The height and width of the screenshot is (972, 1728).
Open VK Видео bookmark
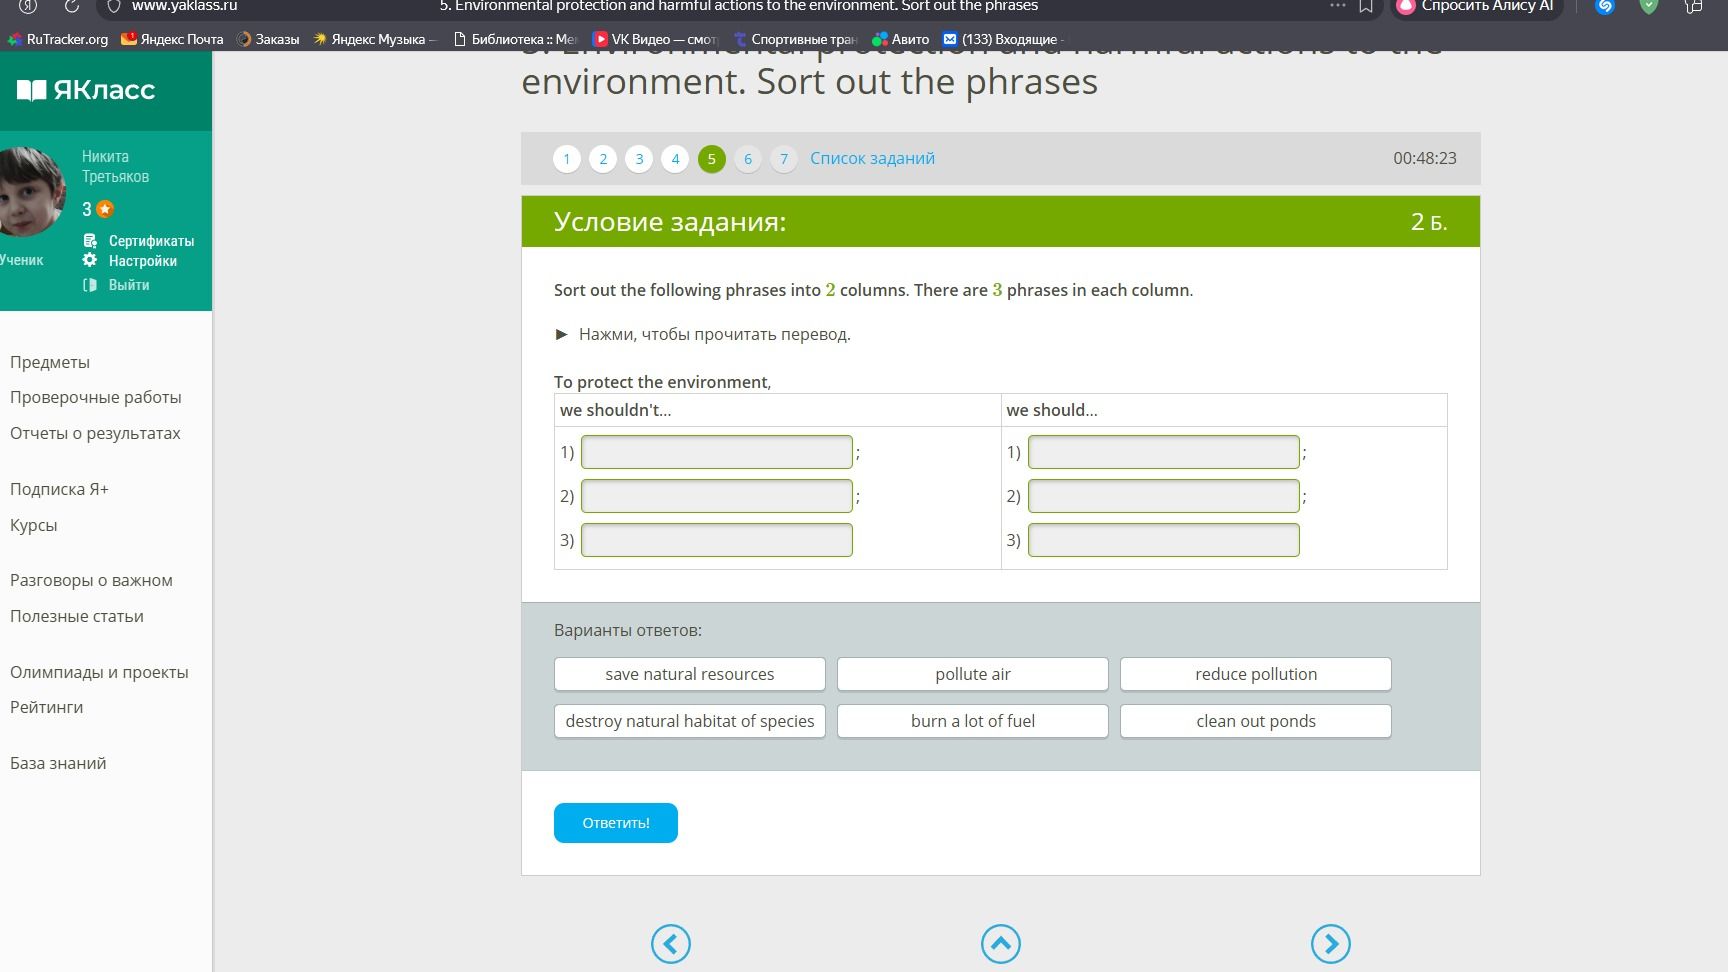click(x=655, y=39)
